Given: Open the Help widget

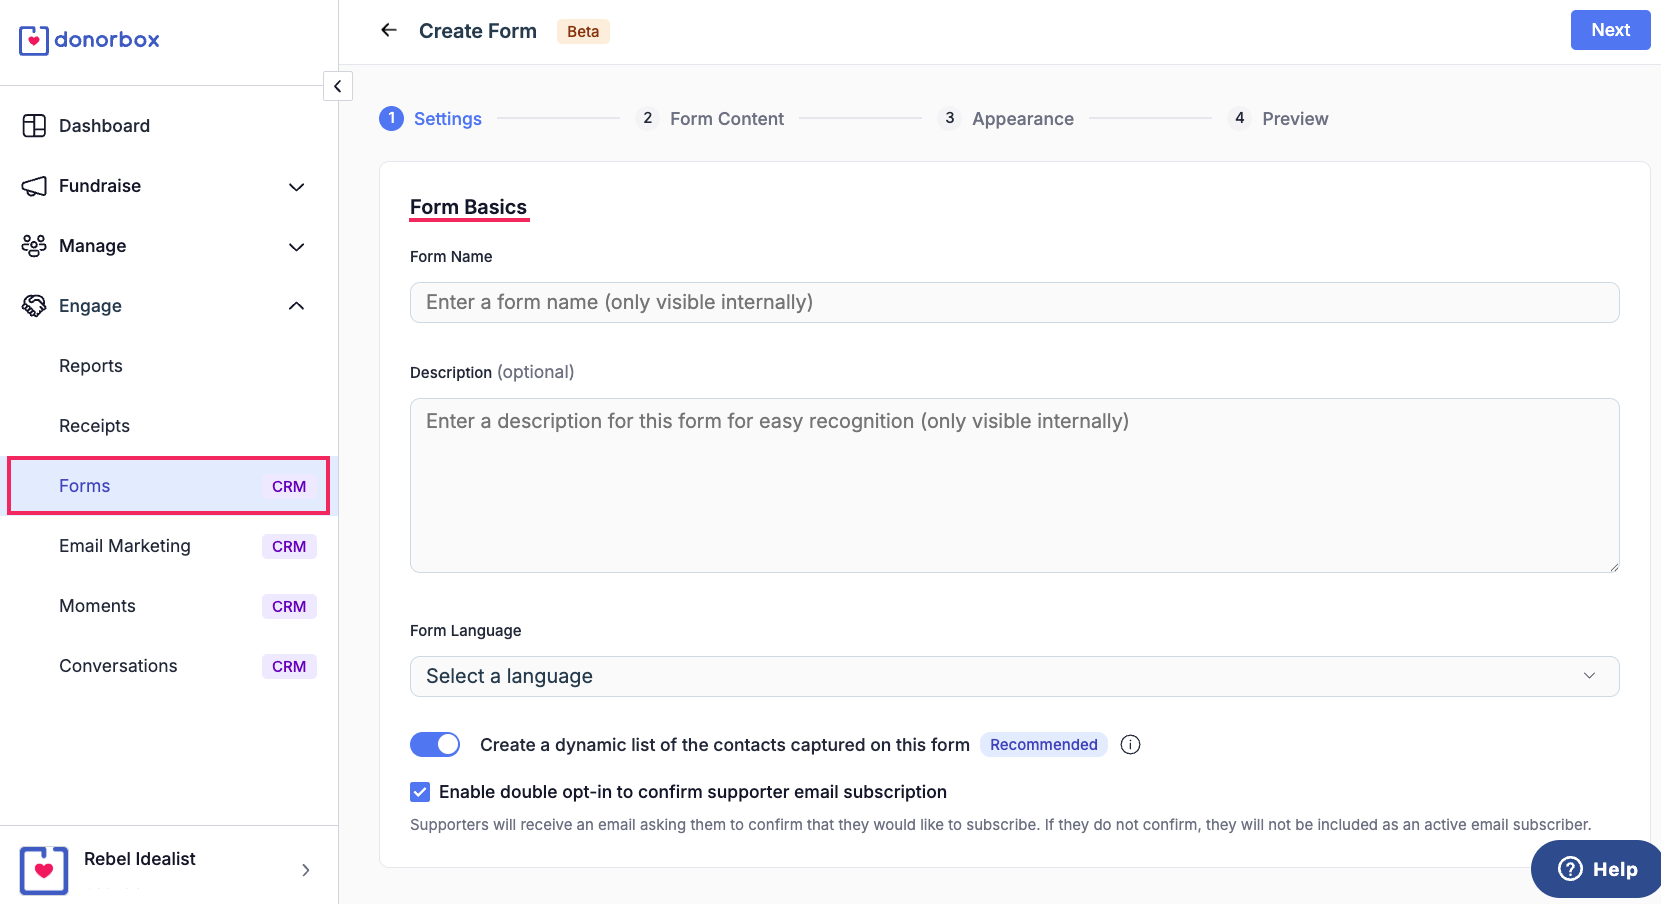Looking at the screenshot, I should [x=1597, y=869].
